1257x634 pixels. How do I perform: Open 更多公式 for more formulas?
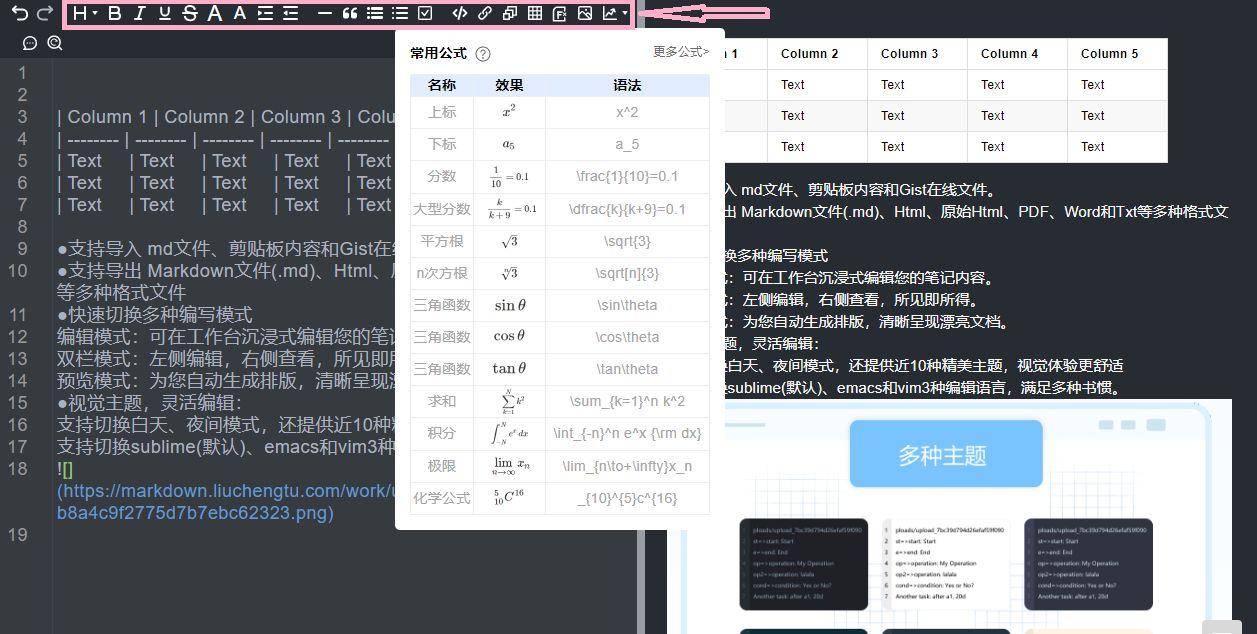[x=681, y=51]
